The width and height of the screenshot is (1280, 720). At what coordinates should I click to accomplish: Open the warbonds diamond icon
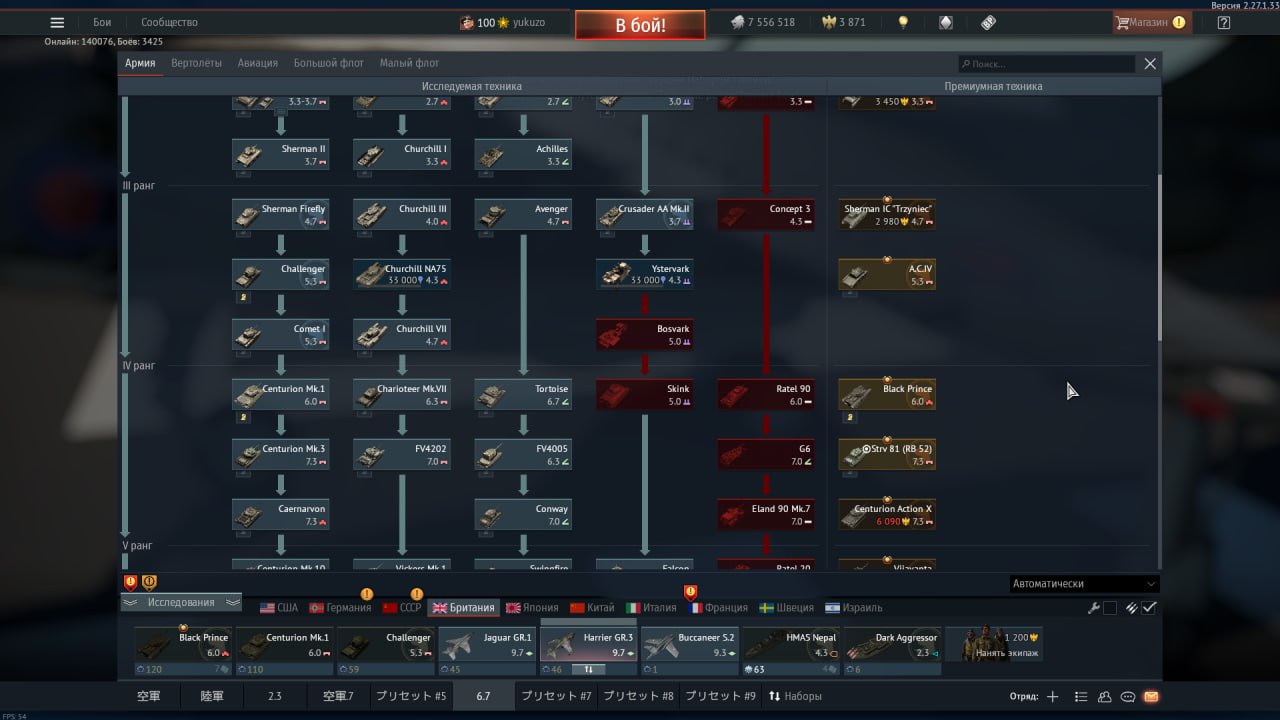tap(945, 22)
